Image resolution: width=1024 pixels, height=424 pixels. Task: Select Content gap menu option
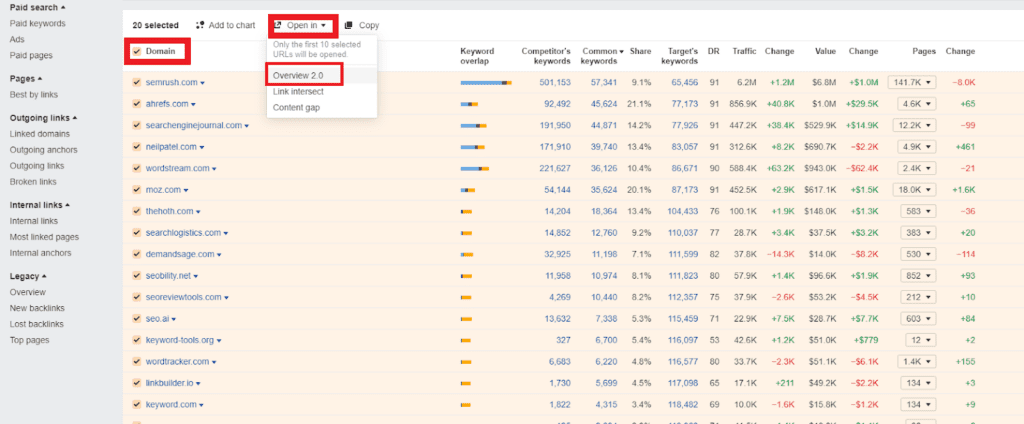click(296, 107)
